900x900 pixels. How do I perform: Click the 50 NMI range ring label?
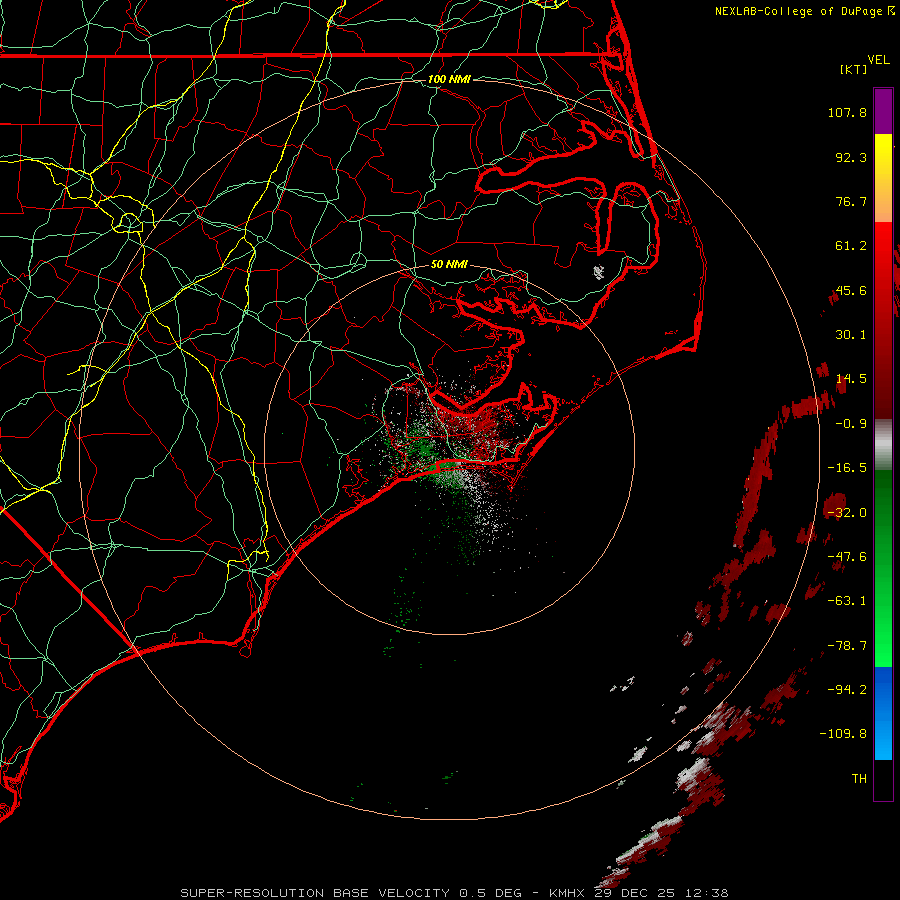click(449, 264)
